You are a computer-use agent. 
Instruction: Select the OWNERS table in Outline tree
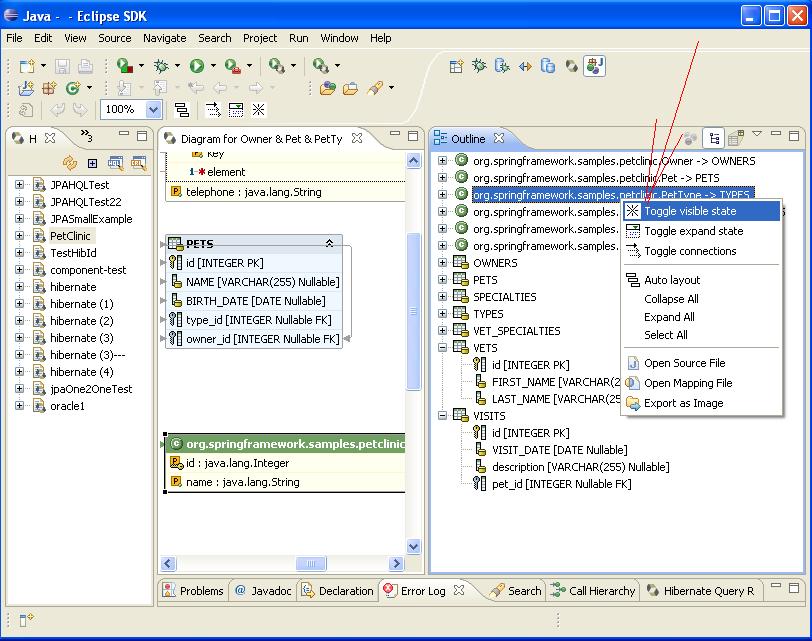coord(495,263)
